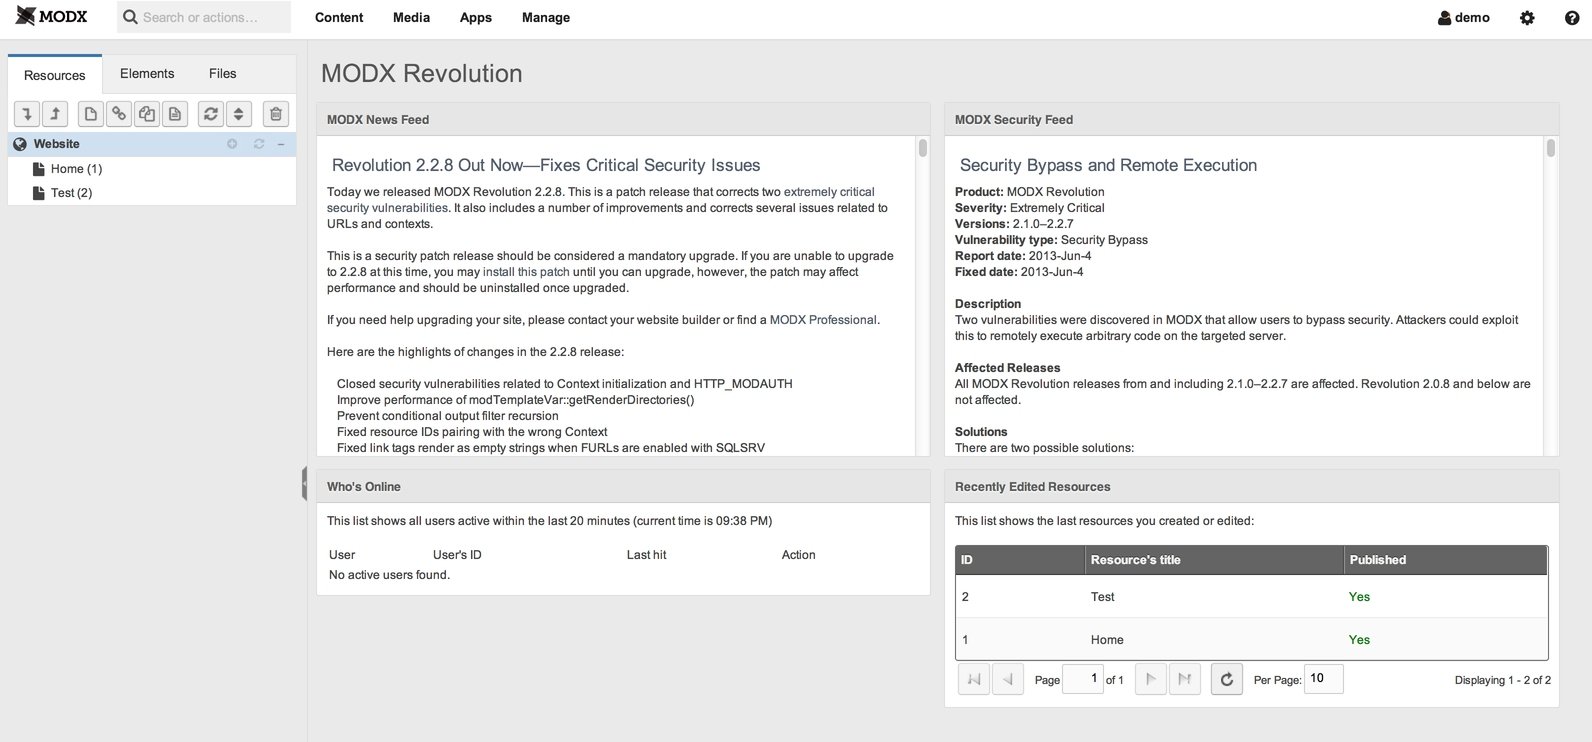
Task: Click the "User's ID" column label
Action: coord(457,555)
